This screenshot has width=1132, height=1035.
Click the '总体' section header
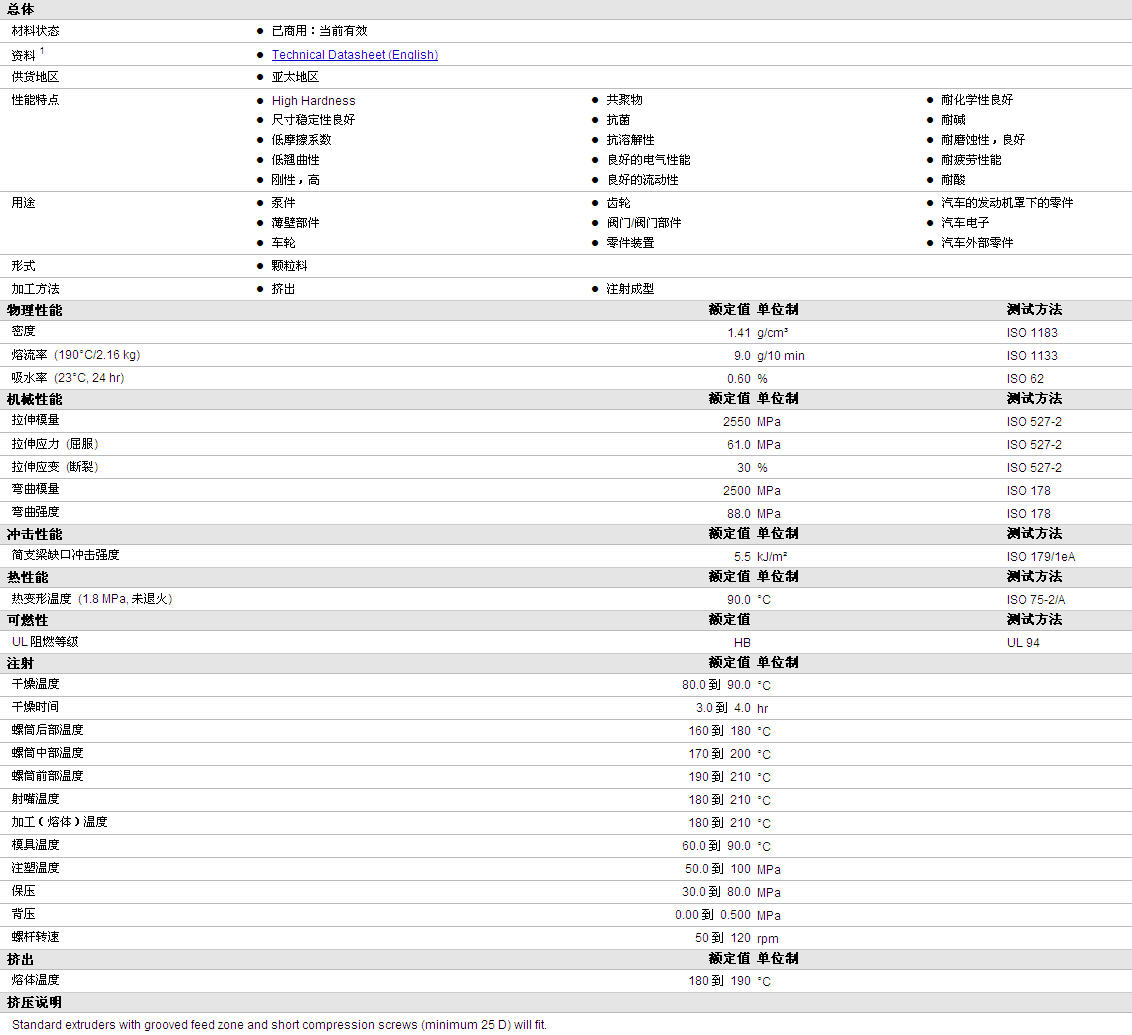coord(20,9)
